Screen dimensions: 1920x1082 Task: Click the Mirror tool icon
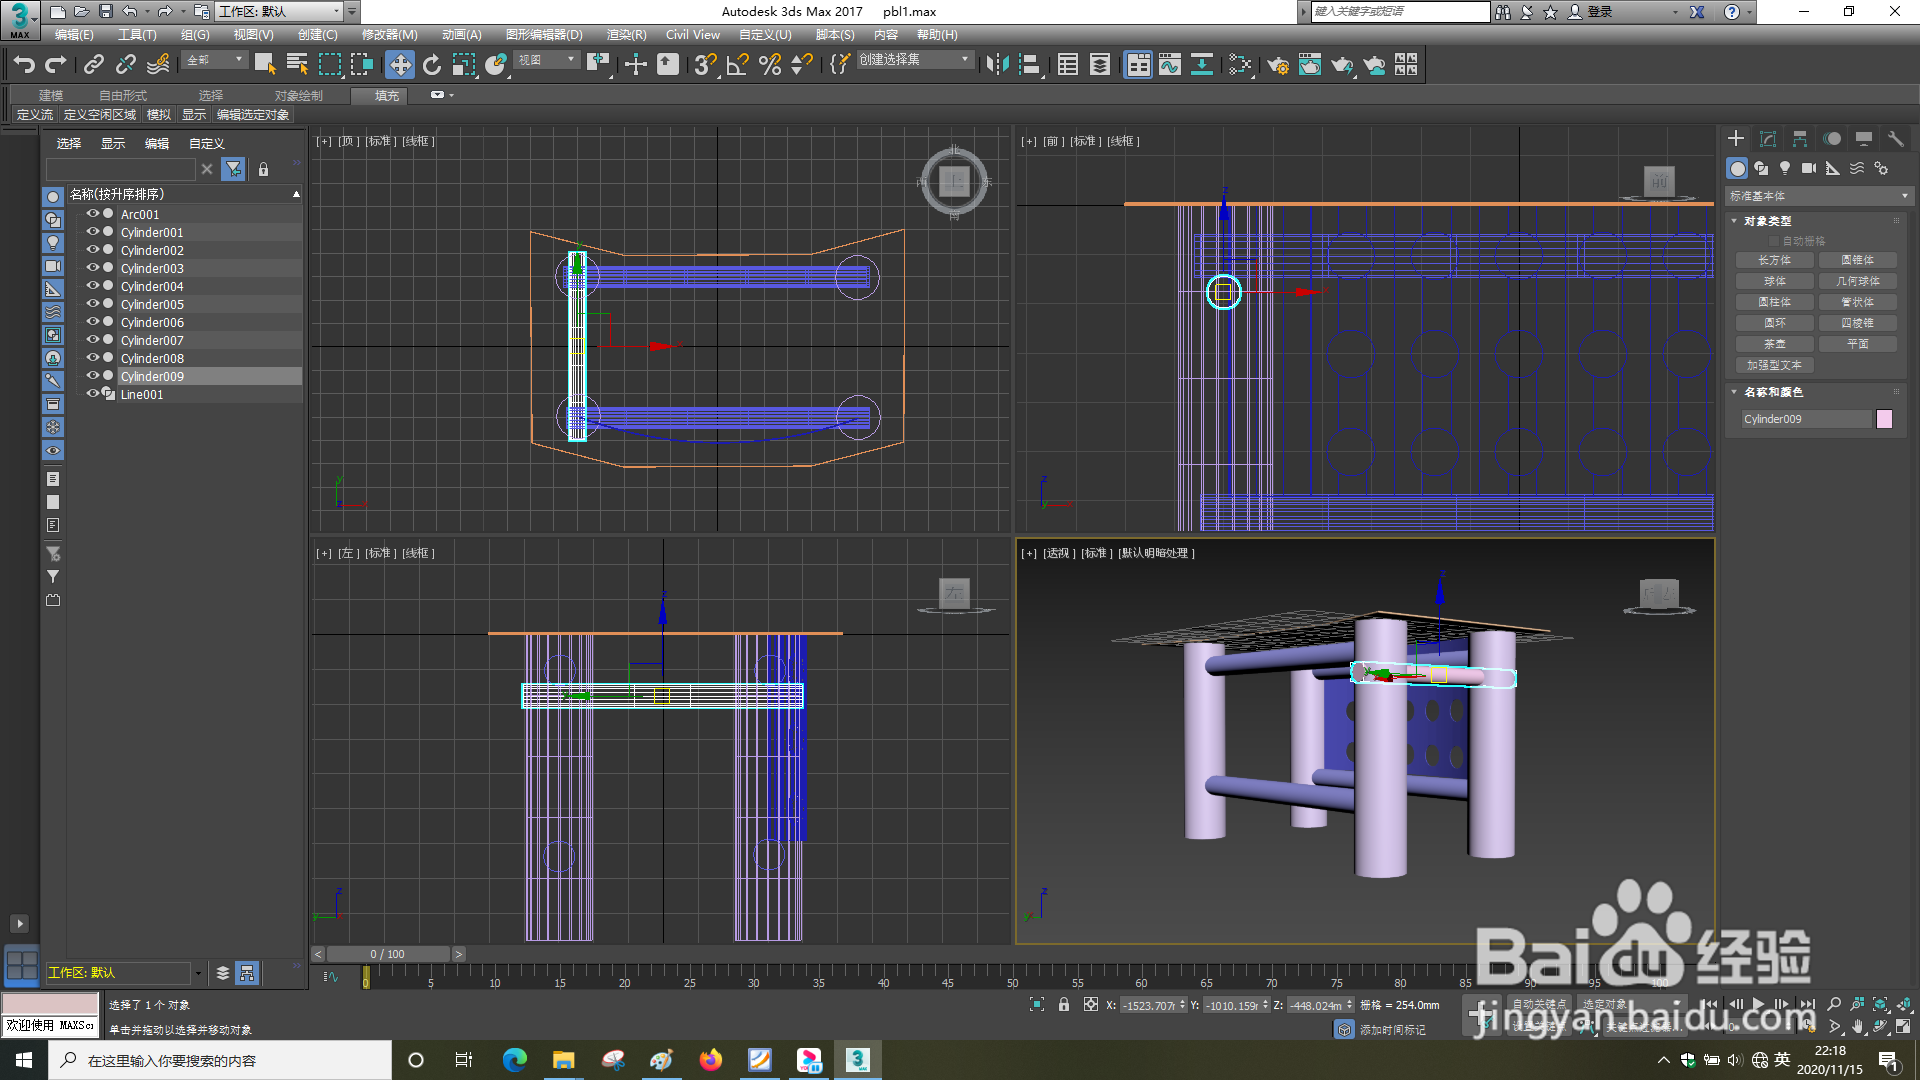[996, 65]
